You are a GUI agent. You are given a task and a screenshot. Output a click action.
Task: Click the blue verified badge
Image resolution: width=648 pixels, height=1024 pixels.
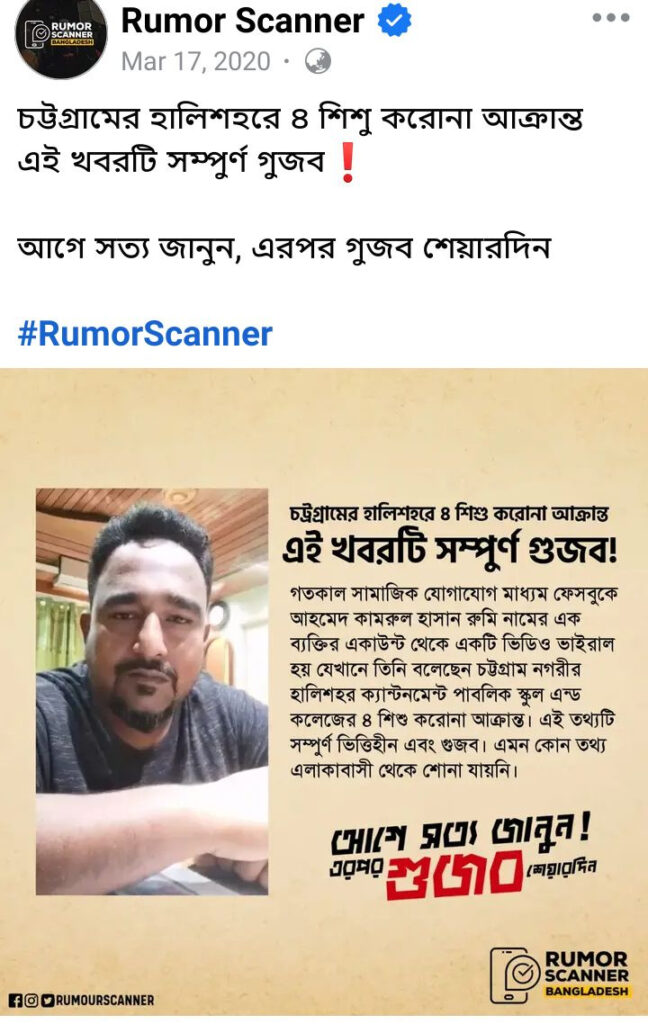[x=395, y=22]
